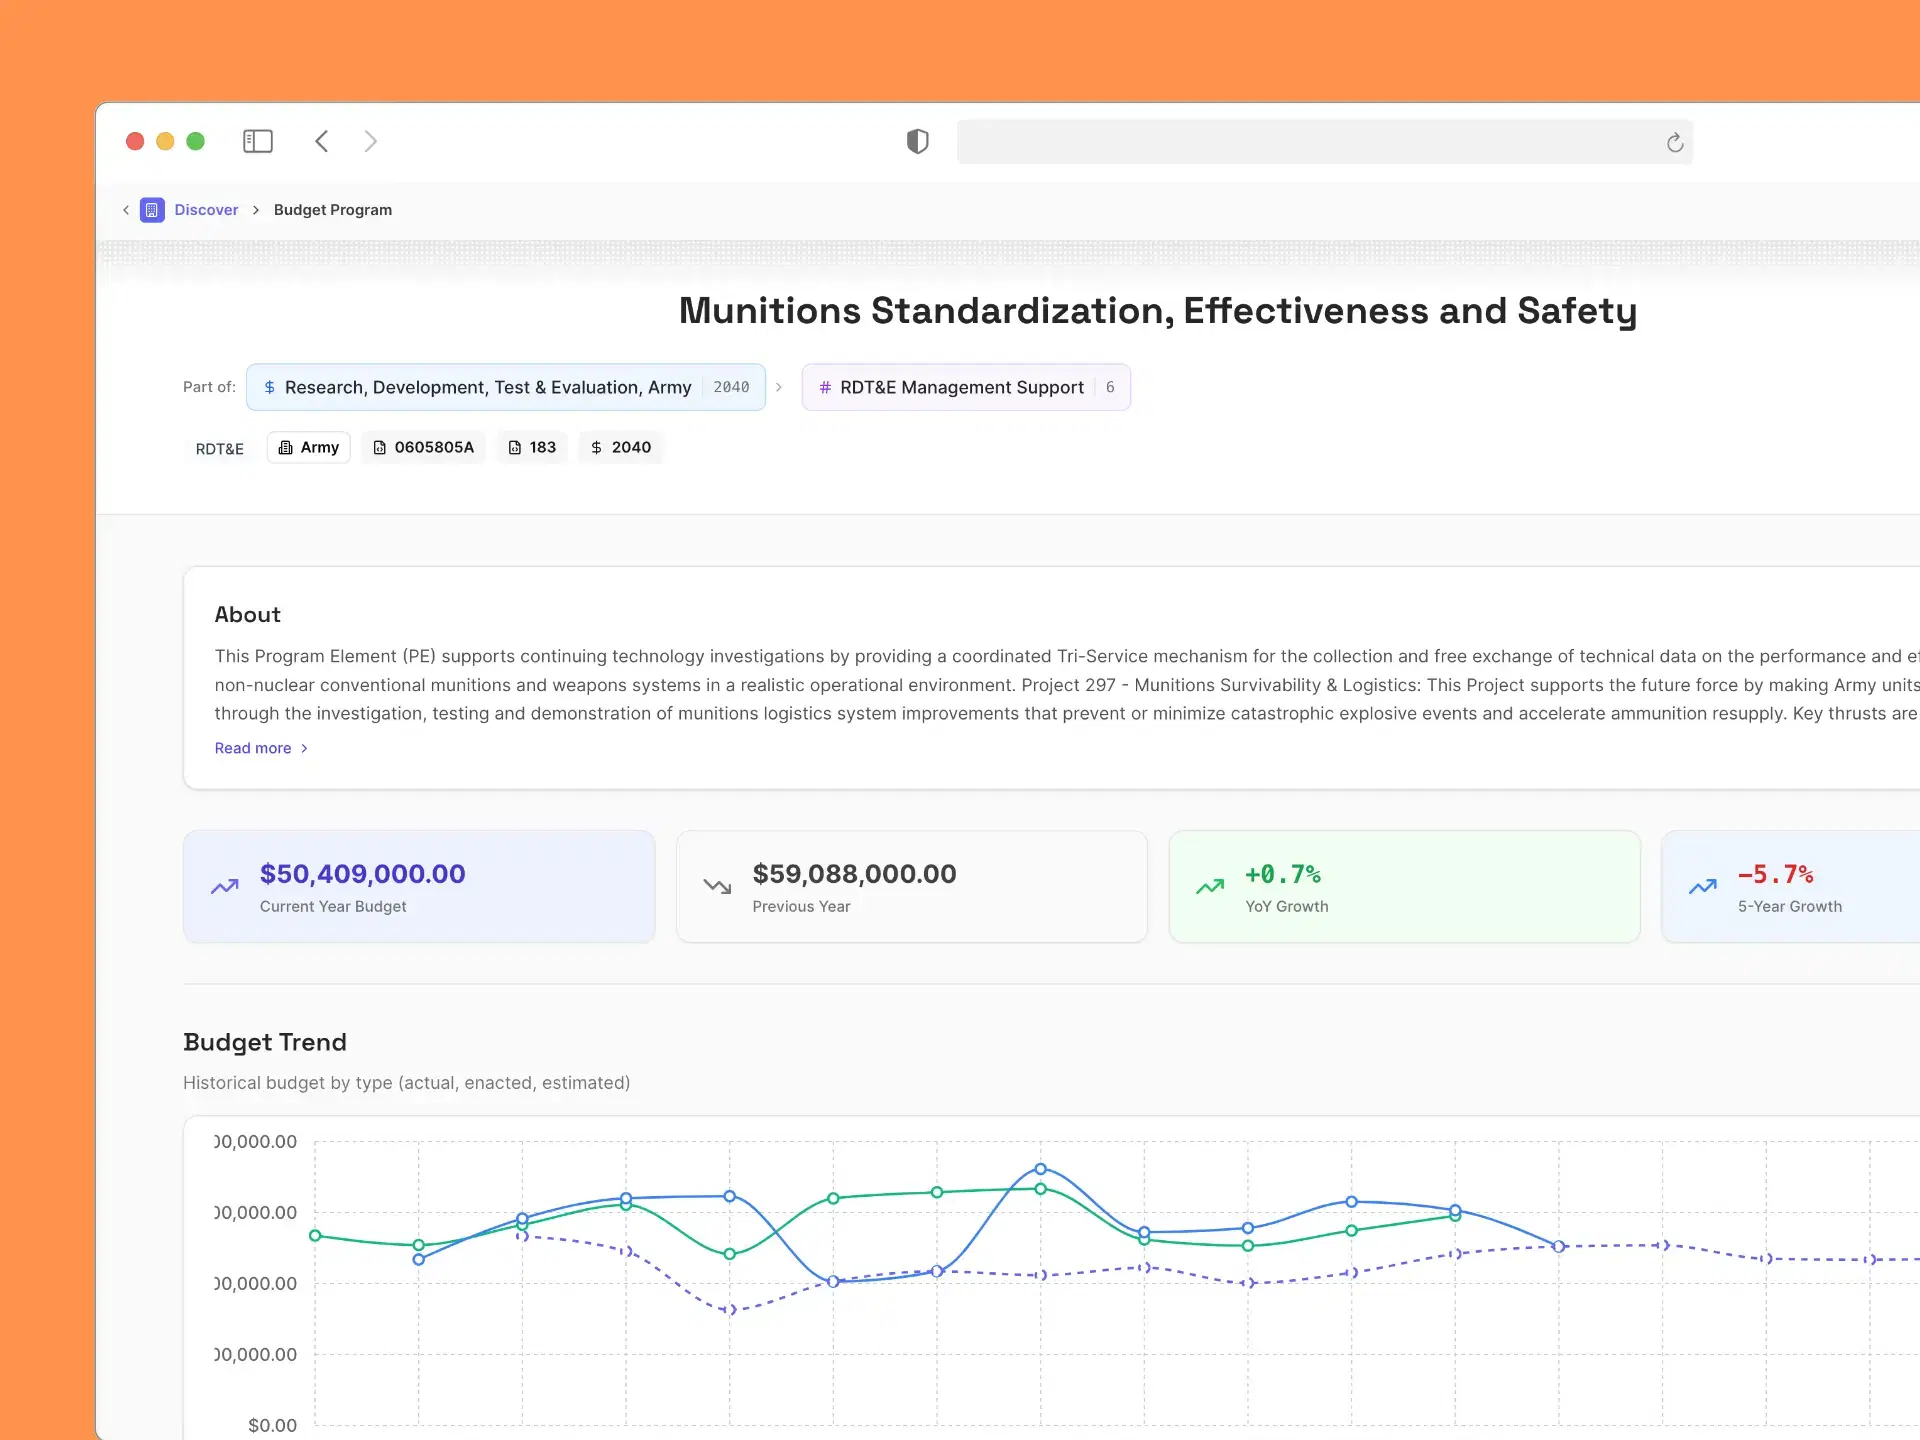
Task: Click the 0605805A program code tag
Action: click(424, 447)
